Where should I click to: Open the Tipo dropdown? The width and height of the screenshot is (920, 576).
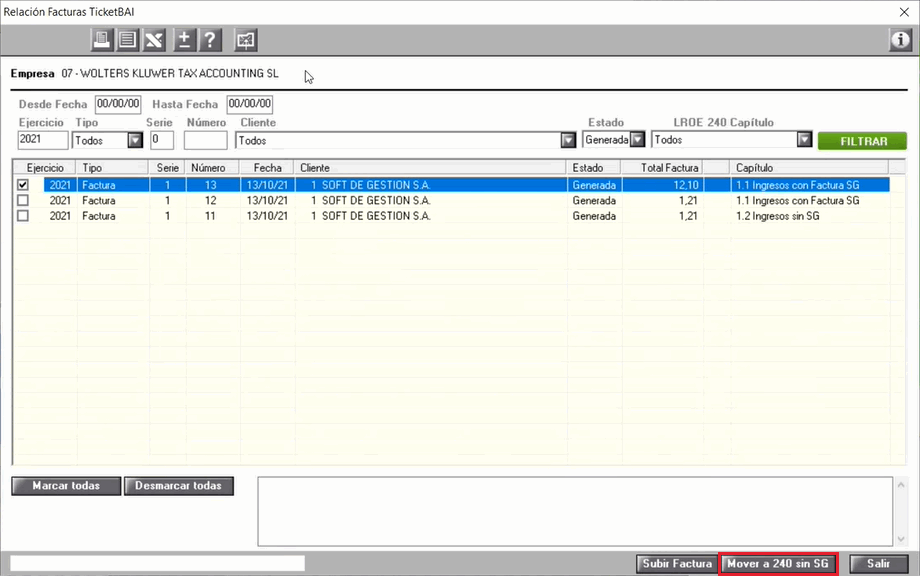[x=135, y=140]
